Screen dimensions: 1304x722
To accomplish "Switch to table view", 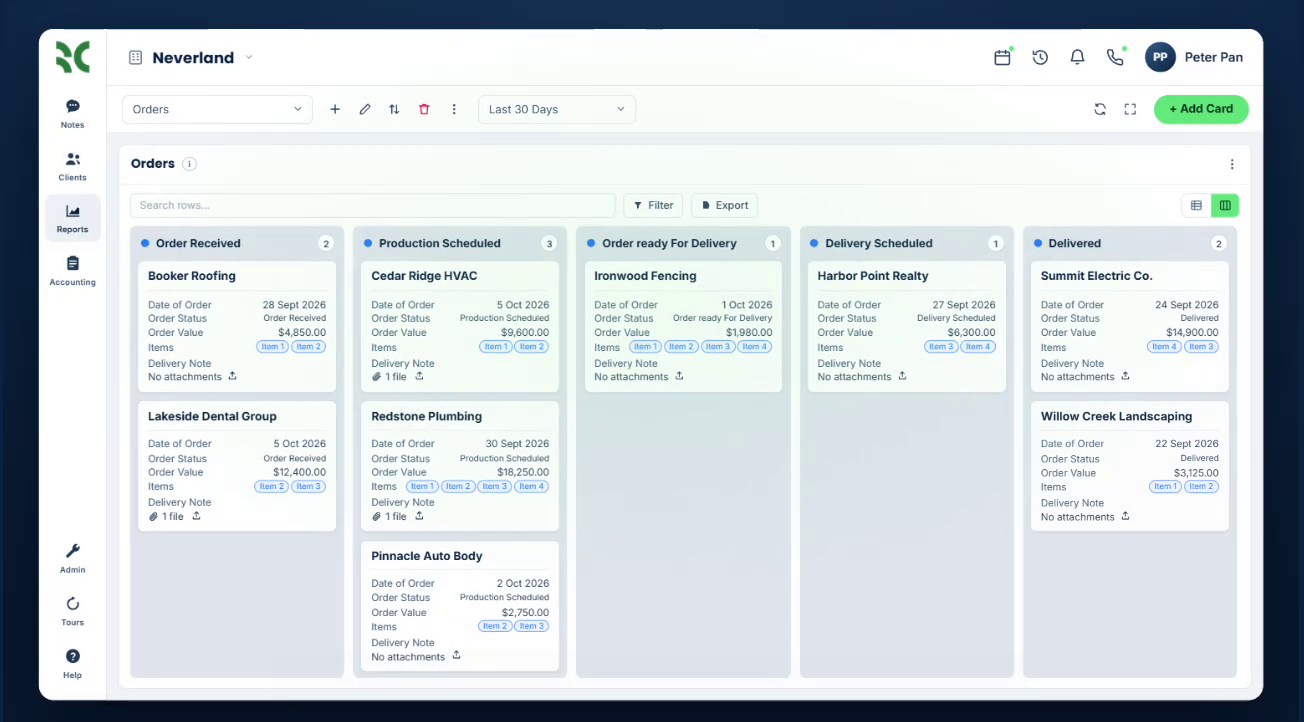I will (x=1196, y=205).
